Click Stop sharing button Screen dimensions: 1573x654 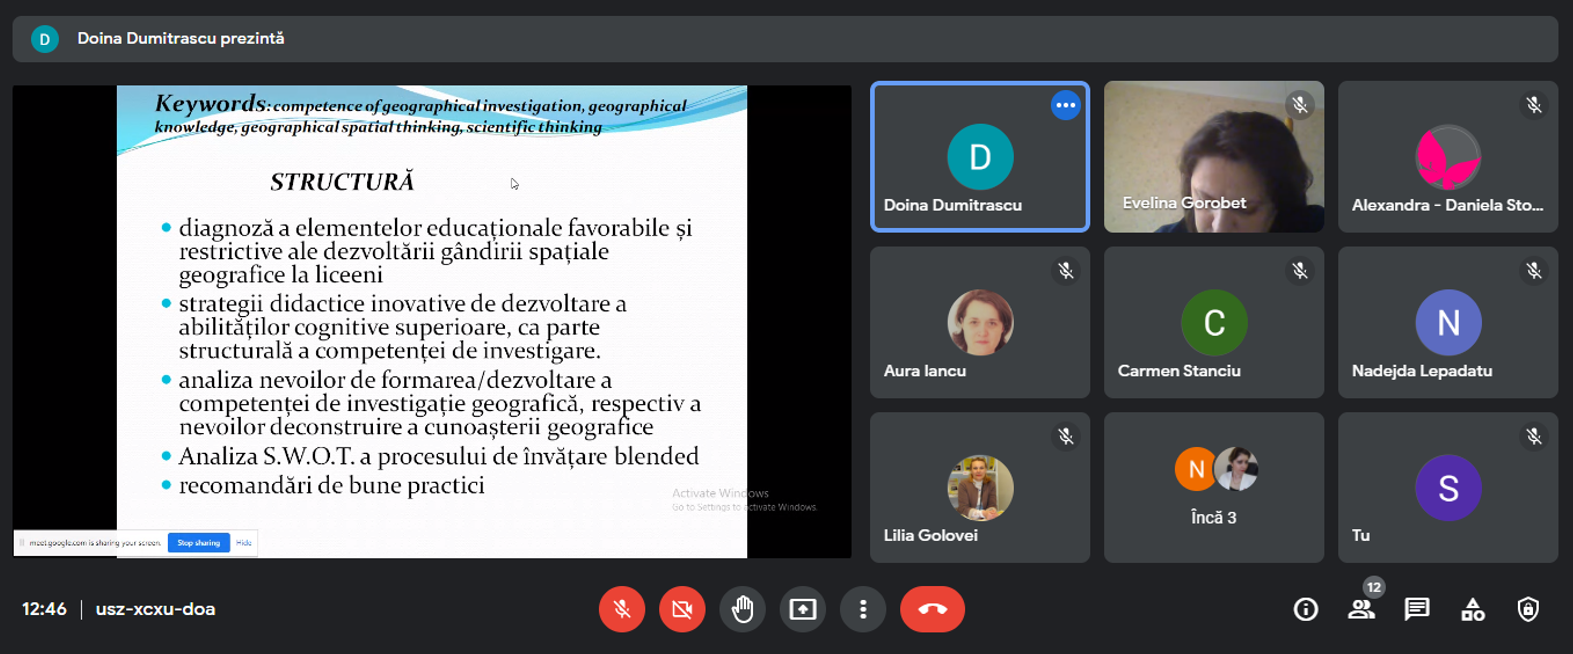pos(198,543)
